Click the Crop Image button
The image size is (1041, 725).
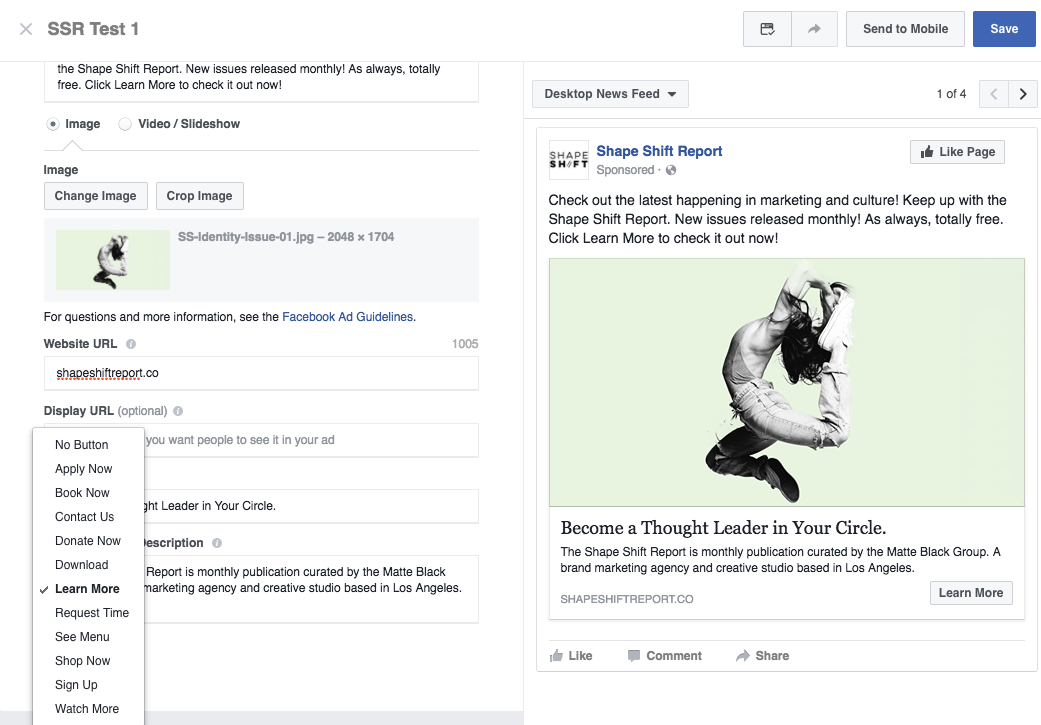[x=200, y=196]
